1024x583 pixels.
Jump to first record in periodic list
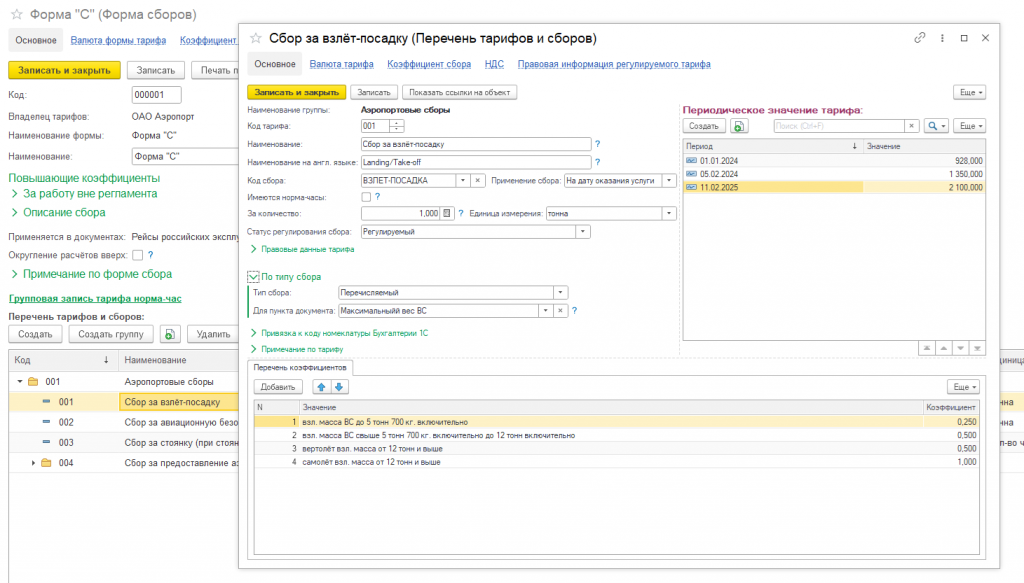tap(926, 348)
